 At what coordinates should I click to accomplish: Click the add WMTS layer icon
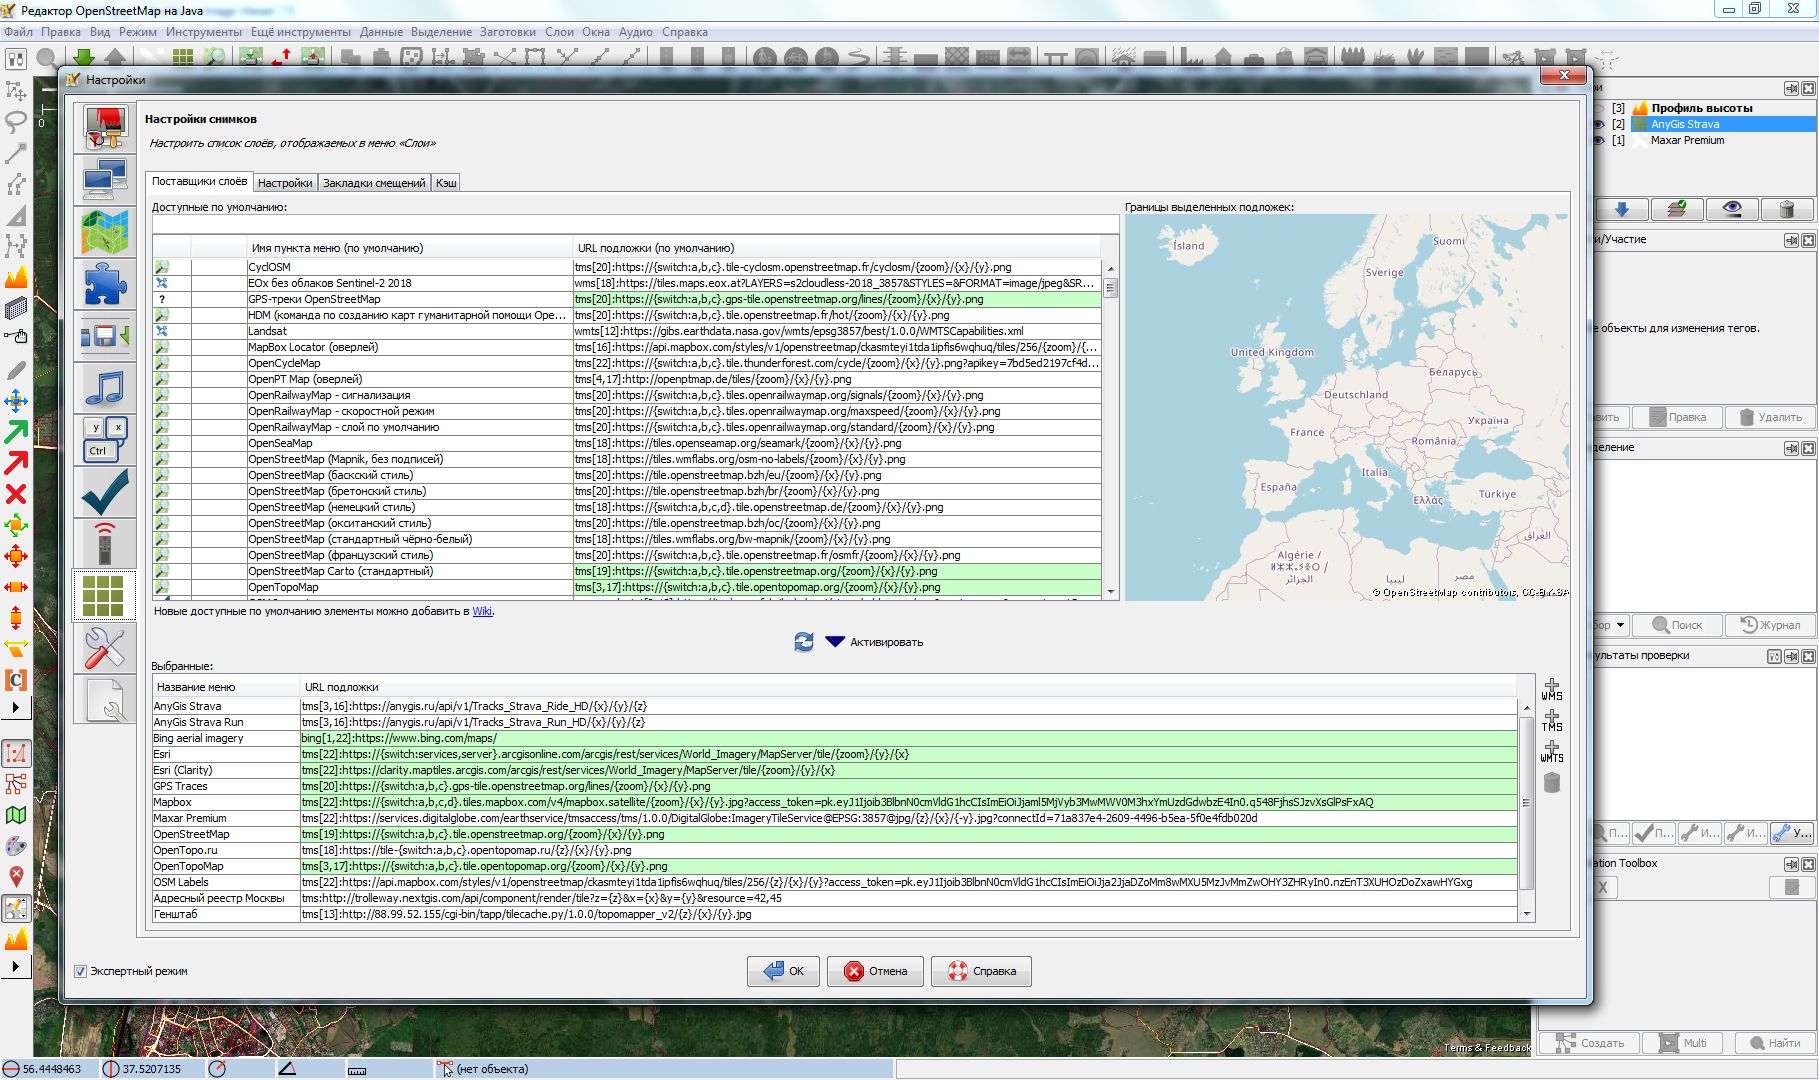[x=1552, y=751]
